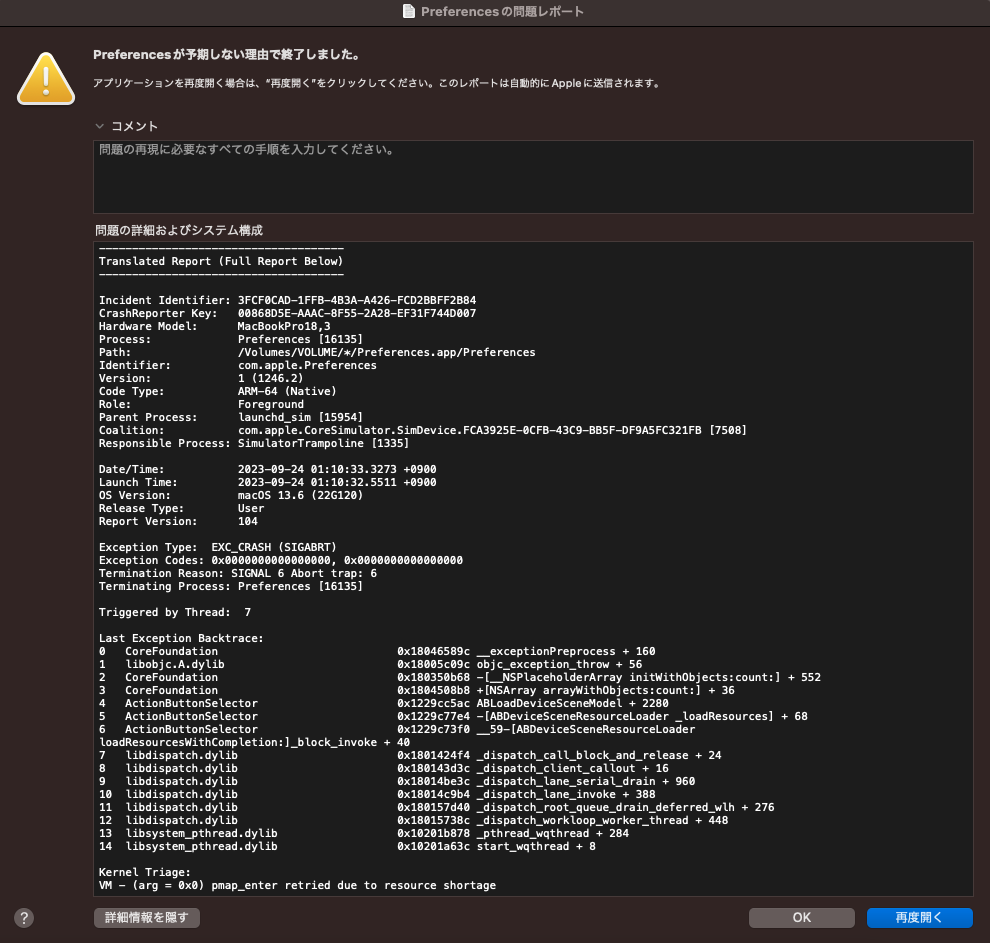Click frame 9 _dispatch_lane_serial_drain
990x943 pixels.
click(397, 781)
